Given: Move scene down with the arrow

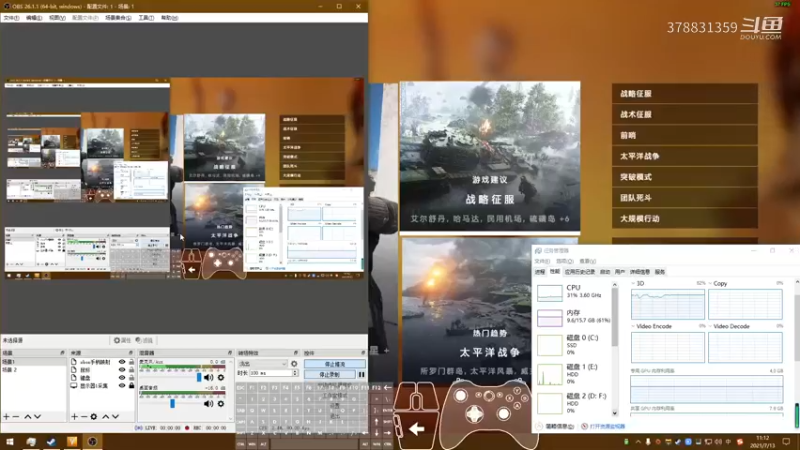Looking at the screenshot, I should click(37, 417).
